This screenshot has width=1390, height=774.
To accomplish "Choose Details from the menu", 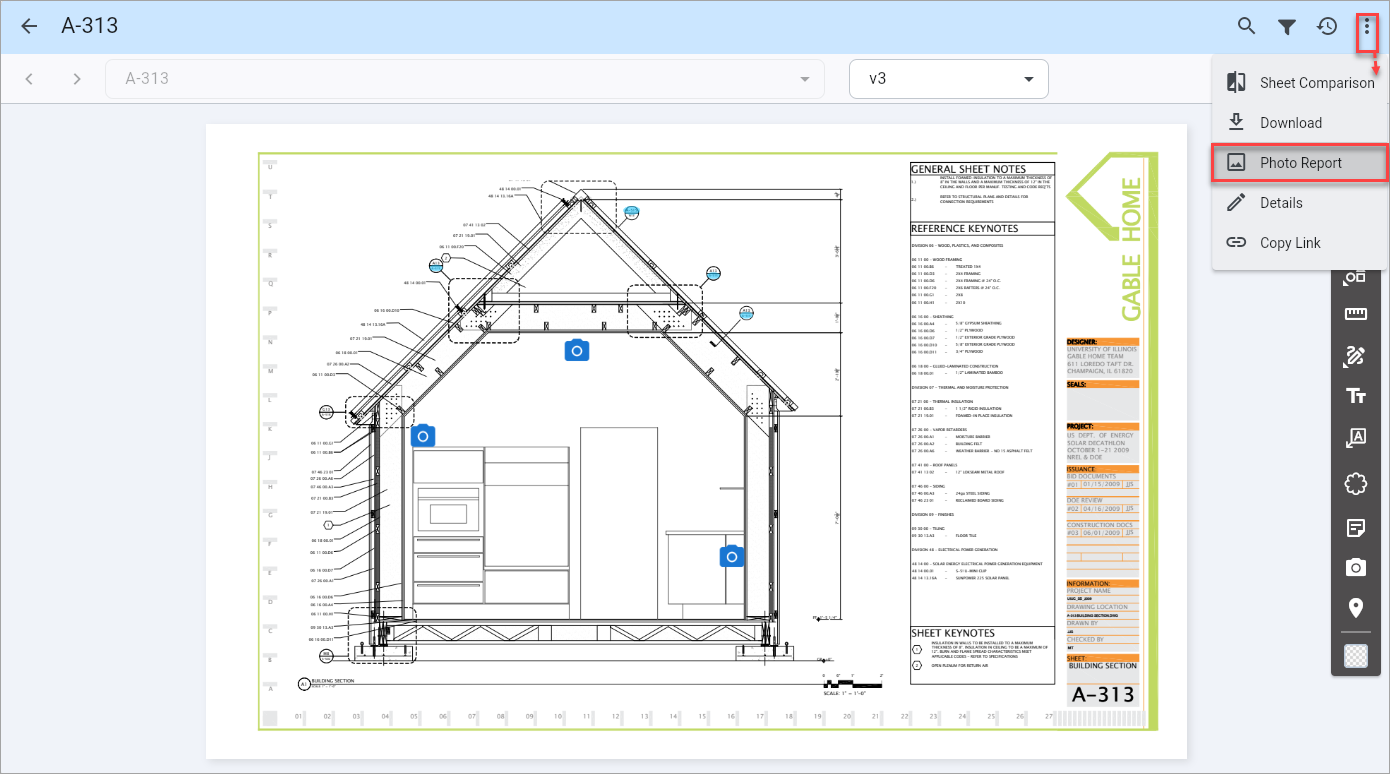I will [1299, 203].
